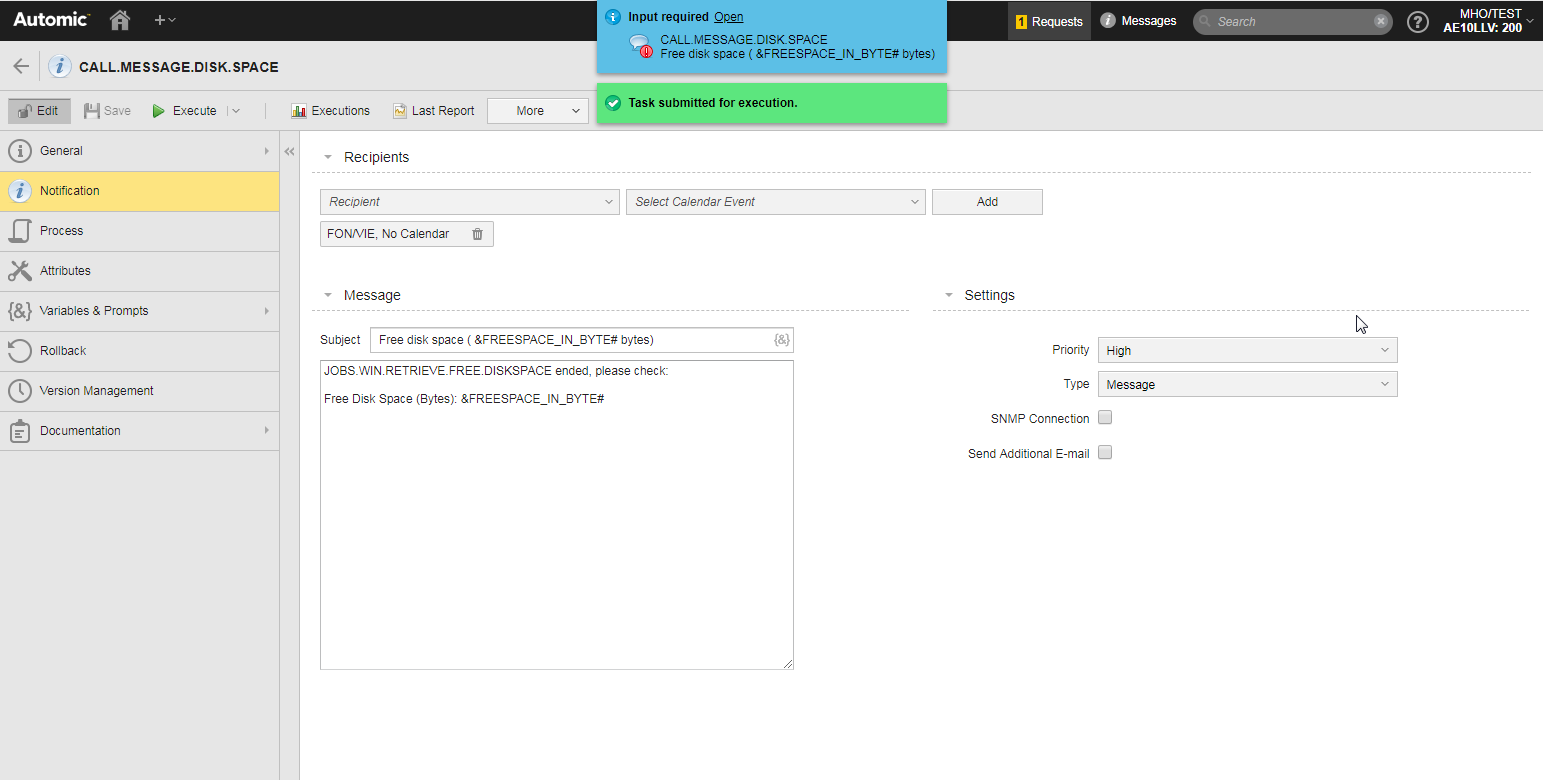Clear the search box with X icon
This screenshot has height=780, width=1543.
pos(1381,21)
